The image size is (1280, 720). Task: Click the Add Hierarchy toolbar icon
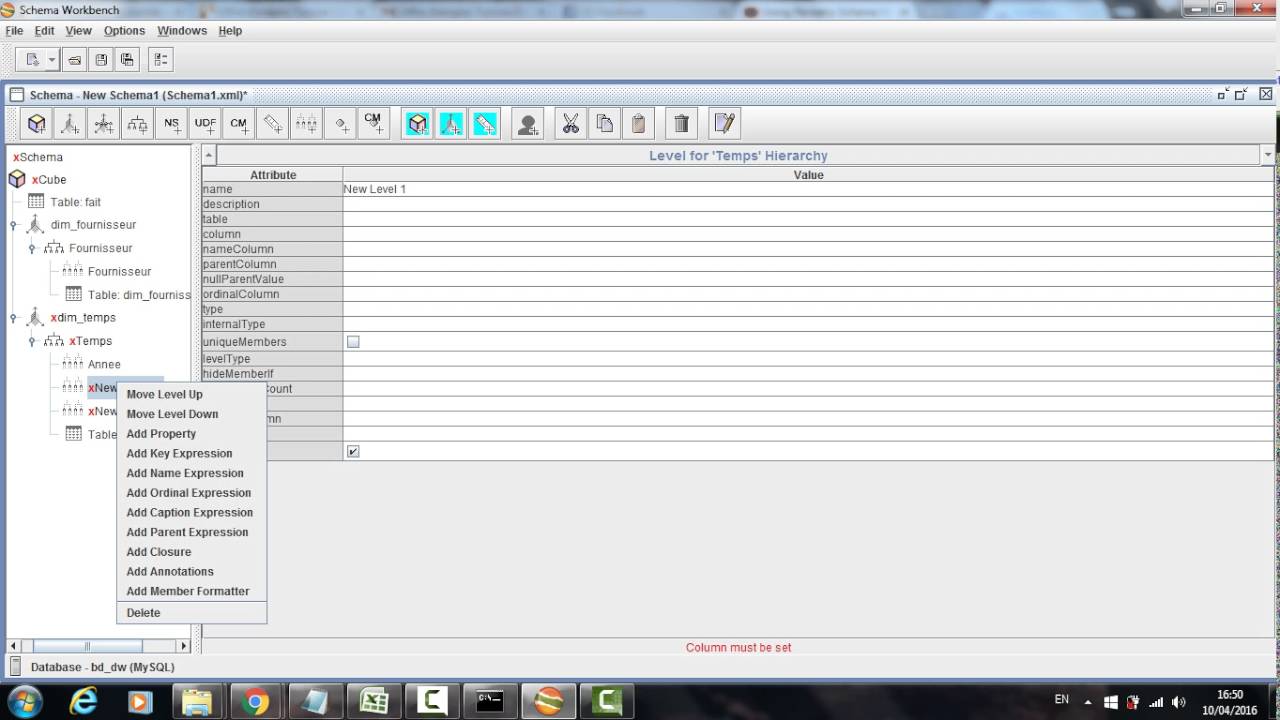tap(138, 124)
